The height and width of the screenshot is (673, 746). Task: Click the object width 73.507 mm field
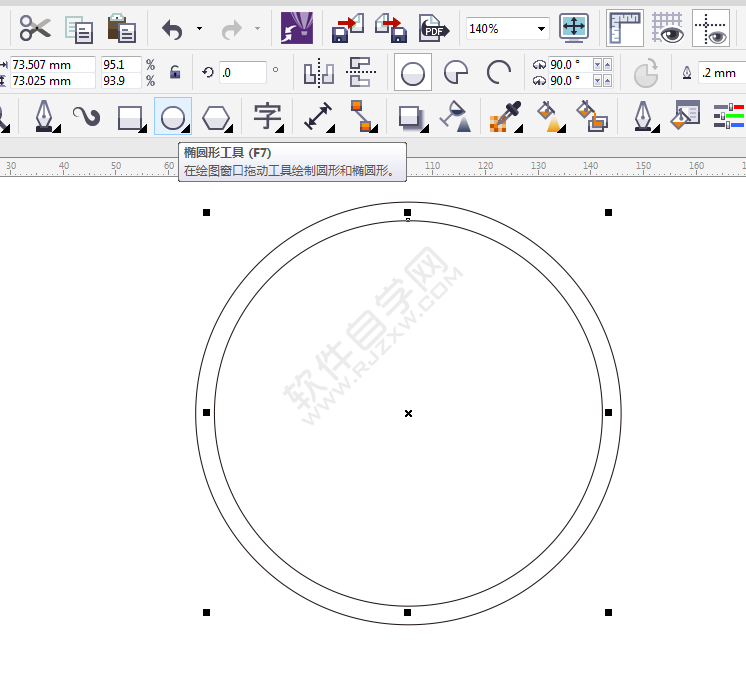52,65
